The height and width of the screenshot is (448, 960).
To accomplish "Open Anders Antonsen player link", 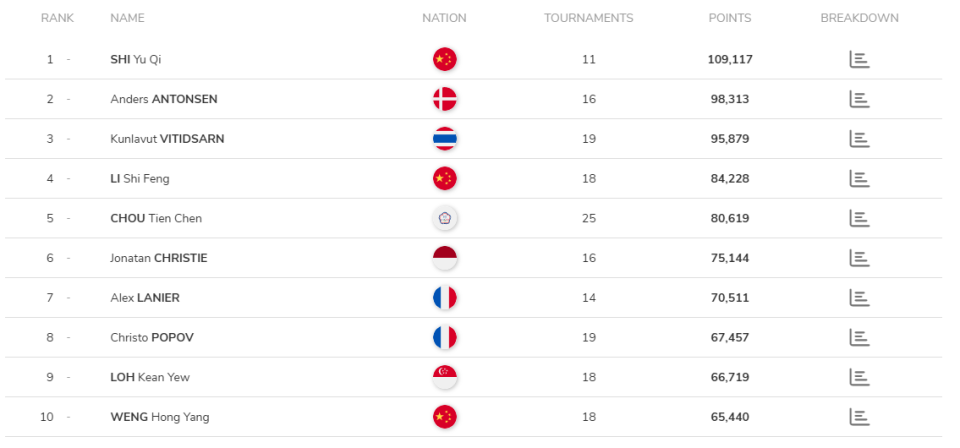I will (163, 99).
